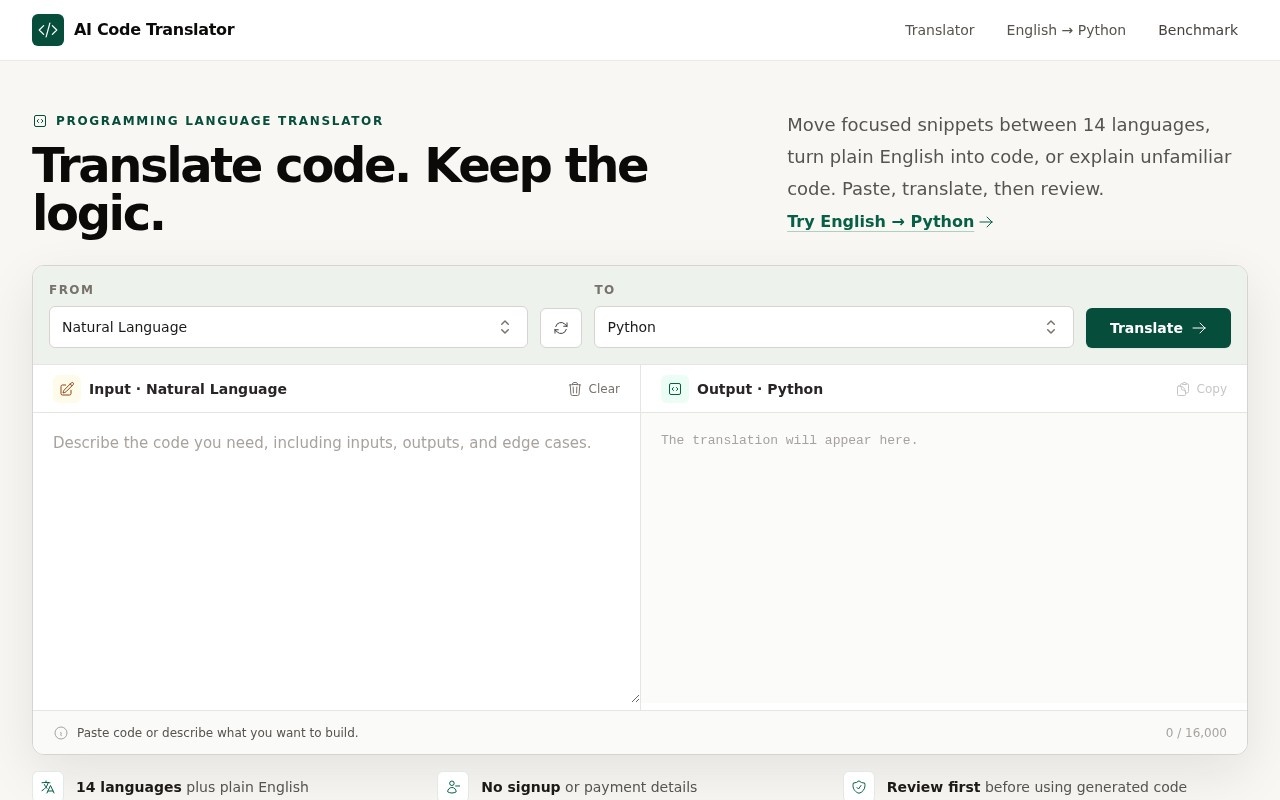Click the '14 languages plus plain English' text
The image size is (1280, 800).
pos(192,787)
